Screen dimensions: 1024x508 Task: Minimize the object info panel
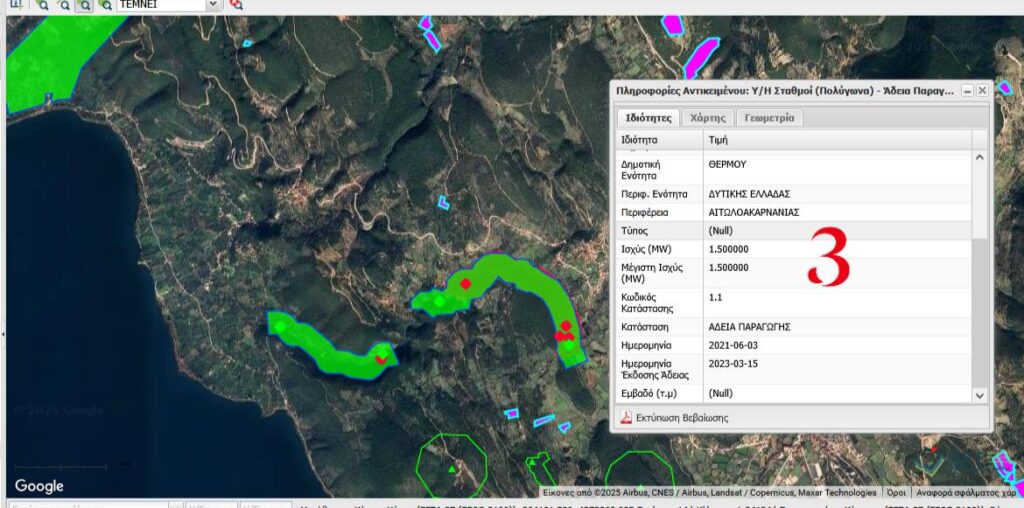coord(967,91)
